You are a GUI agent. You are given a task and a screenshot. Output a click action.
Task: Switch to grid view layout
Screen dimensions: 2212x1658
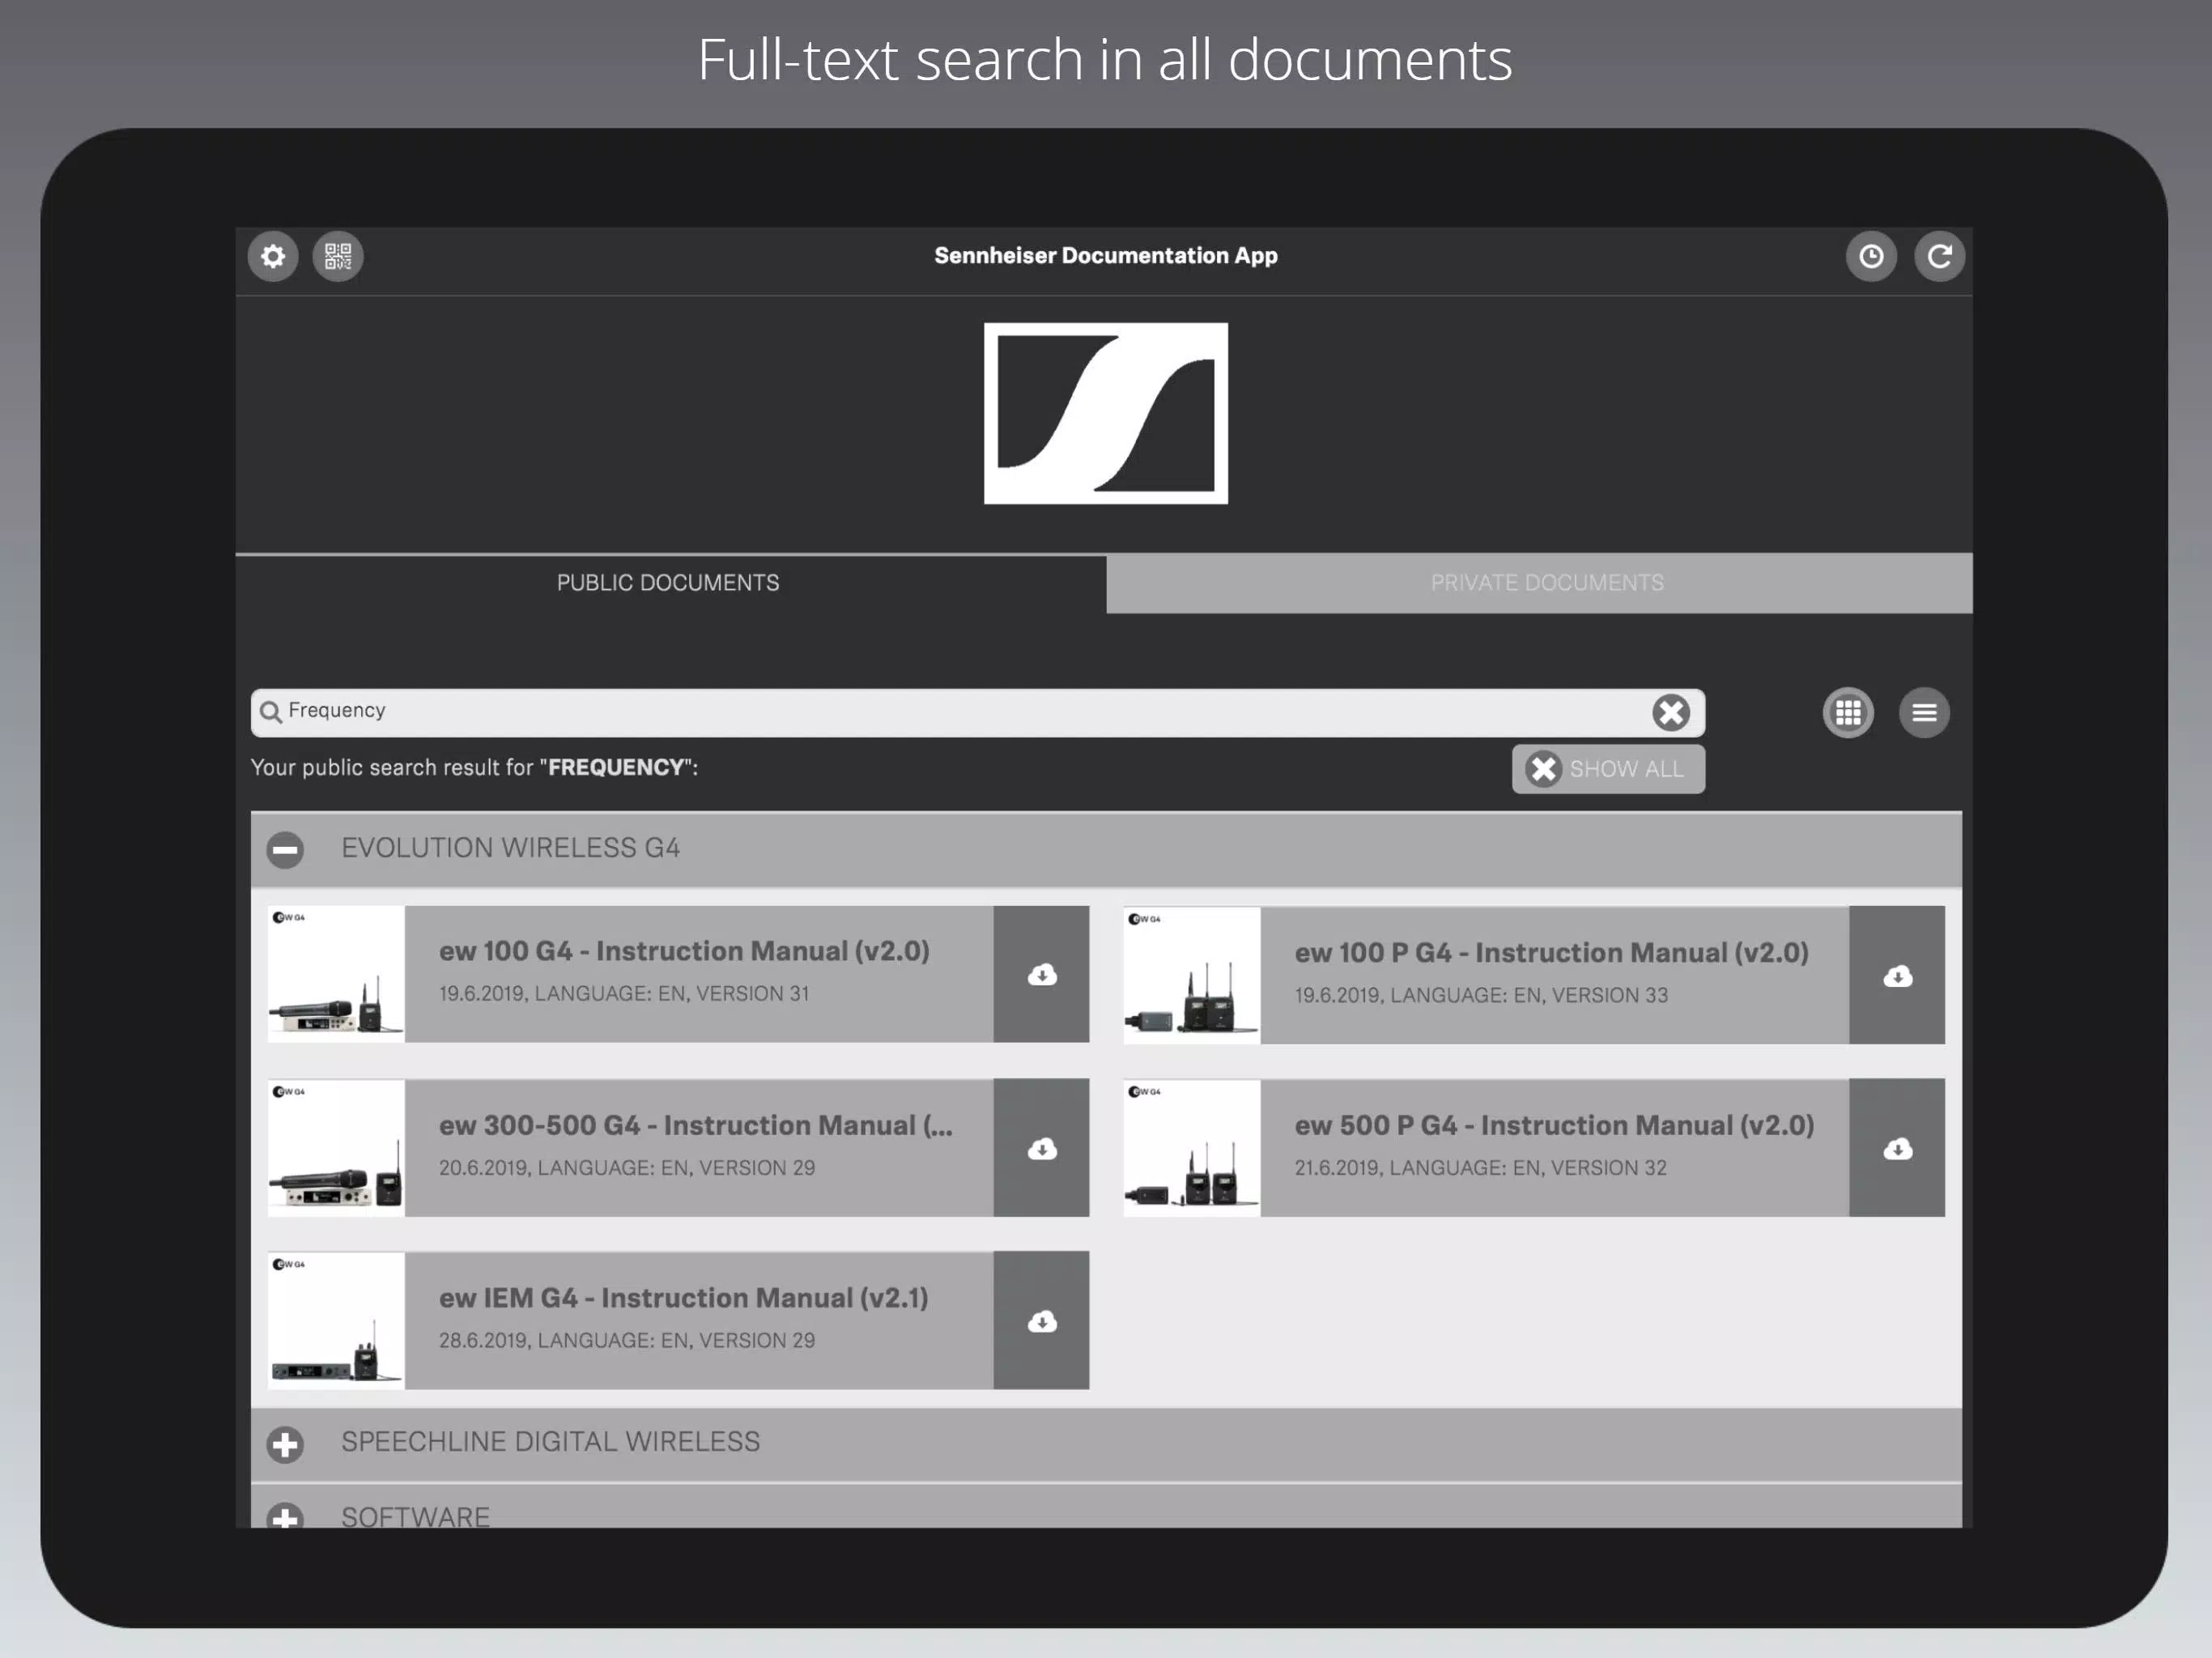(x=1848, y=713)
